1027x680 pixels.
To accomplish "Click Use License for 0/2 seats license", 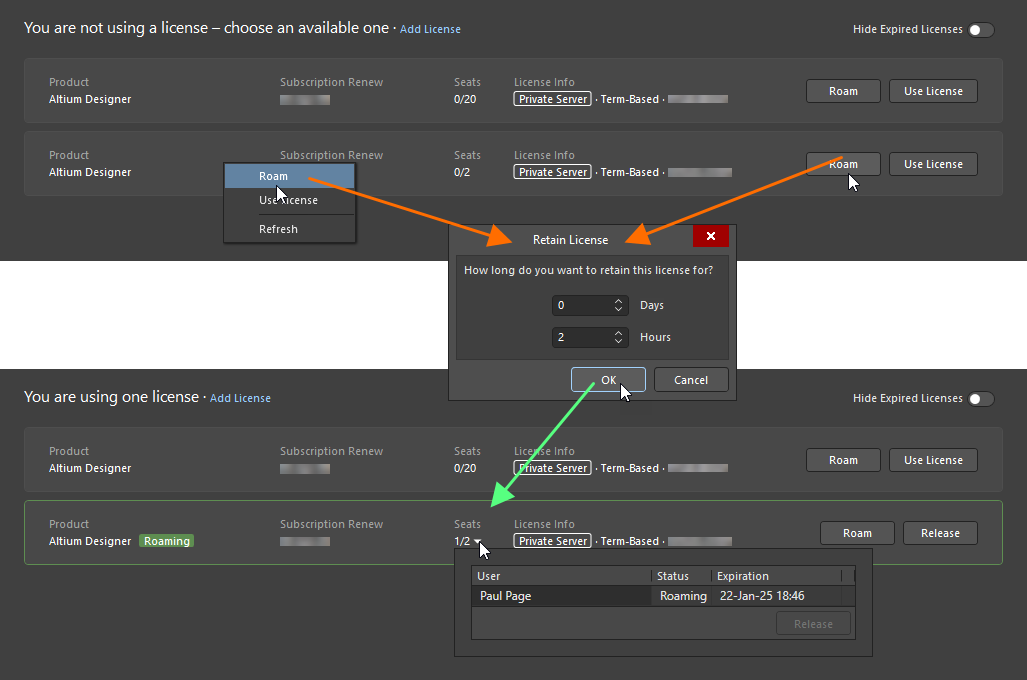I will coord(933,164).
